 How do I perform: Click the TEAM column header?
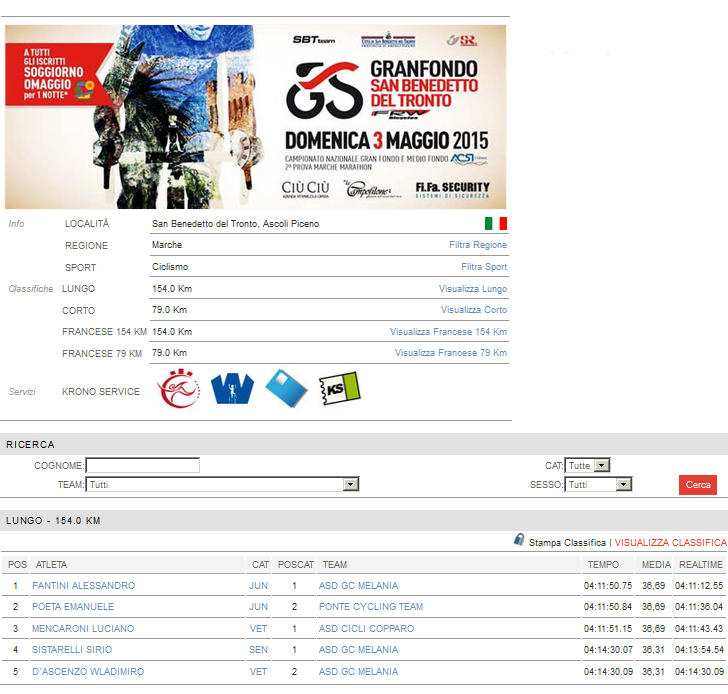pyautogui.click(x=335, y=564)
